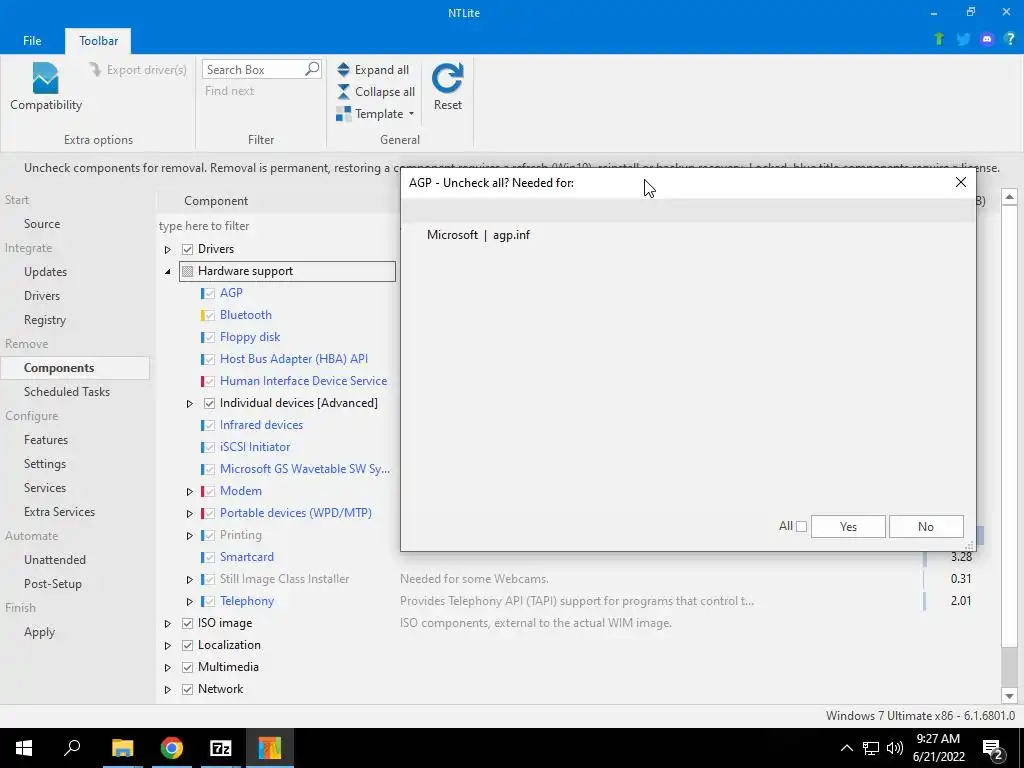Go to the Source page

pyautogui.click(x=42, y=223)
